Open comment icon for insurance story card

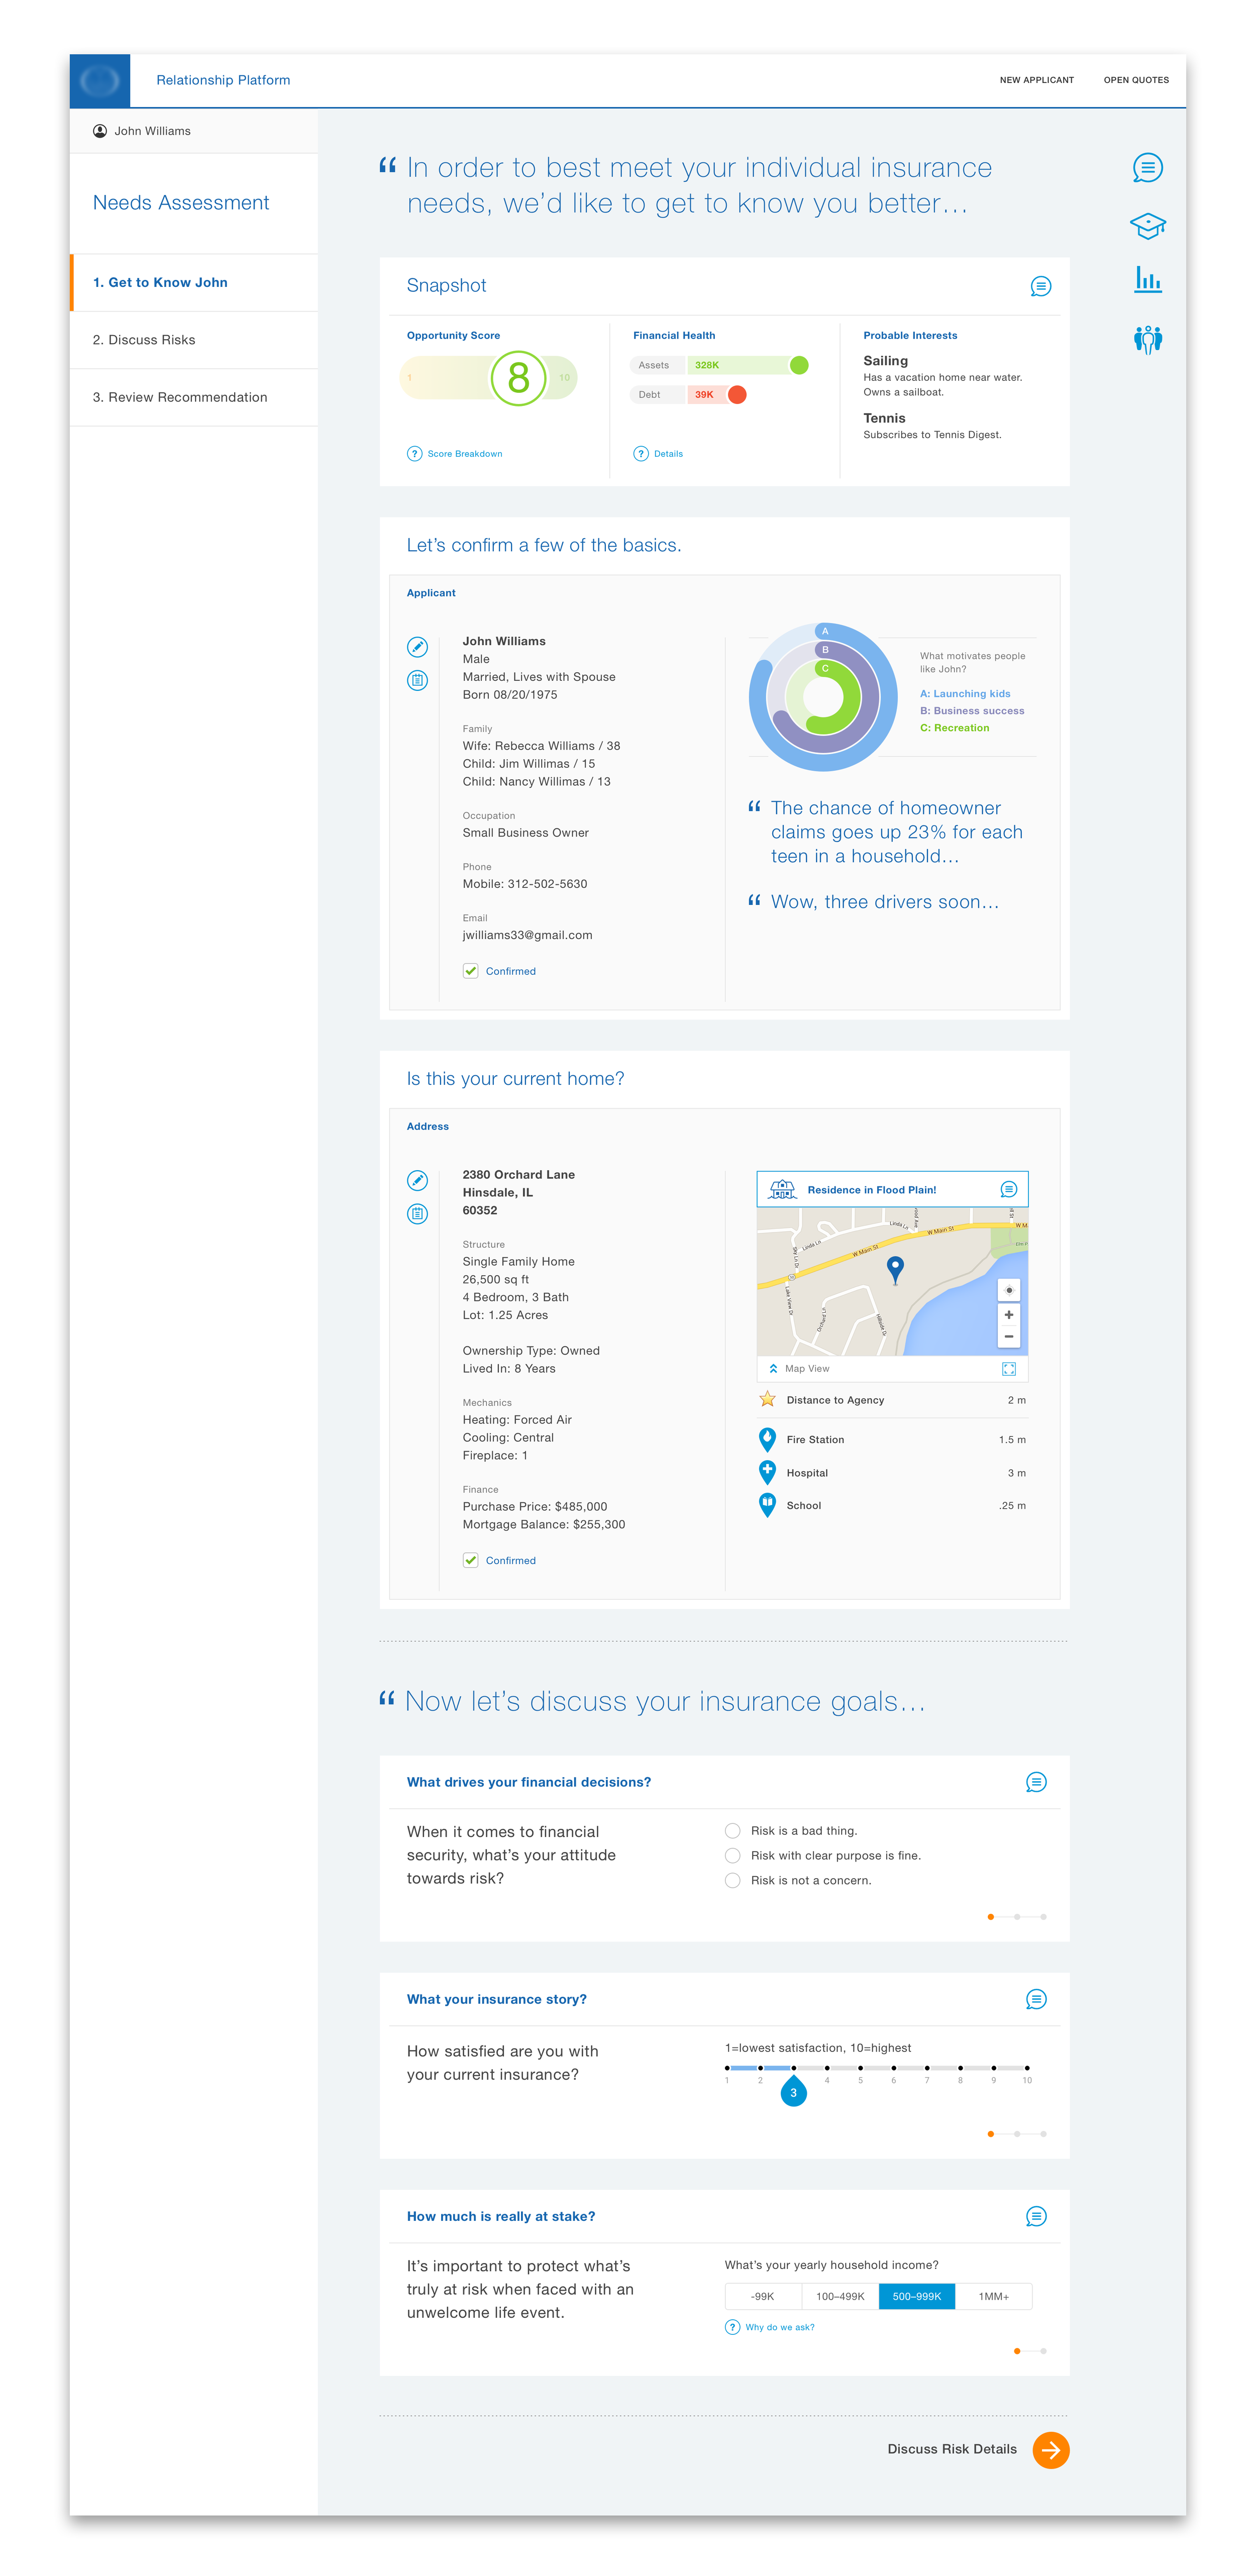pos(1036,1999)
